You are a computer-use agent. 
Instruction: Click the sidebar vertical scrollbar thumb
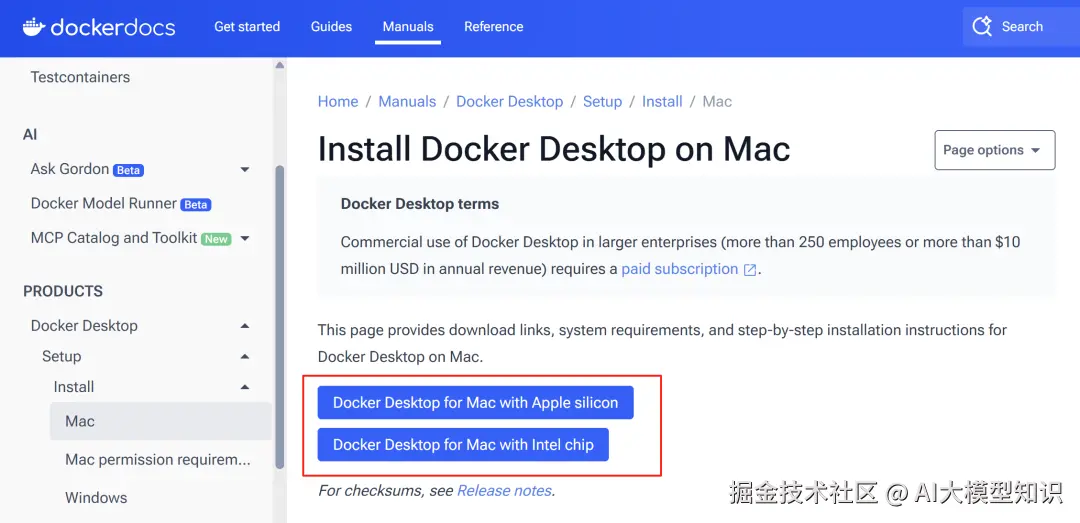pos(280,317)
